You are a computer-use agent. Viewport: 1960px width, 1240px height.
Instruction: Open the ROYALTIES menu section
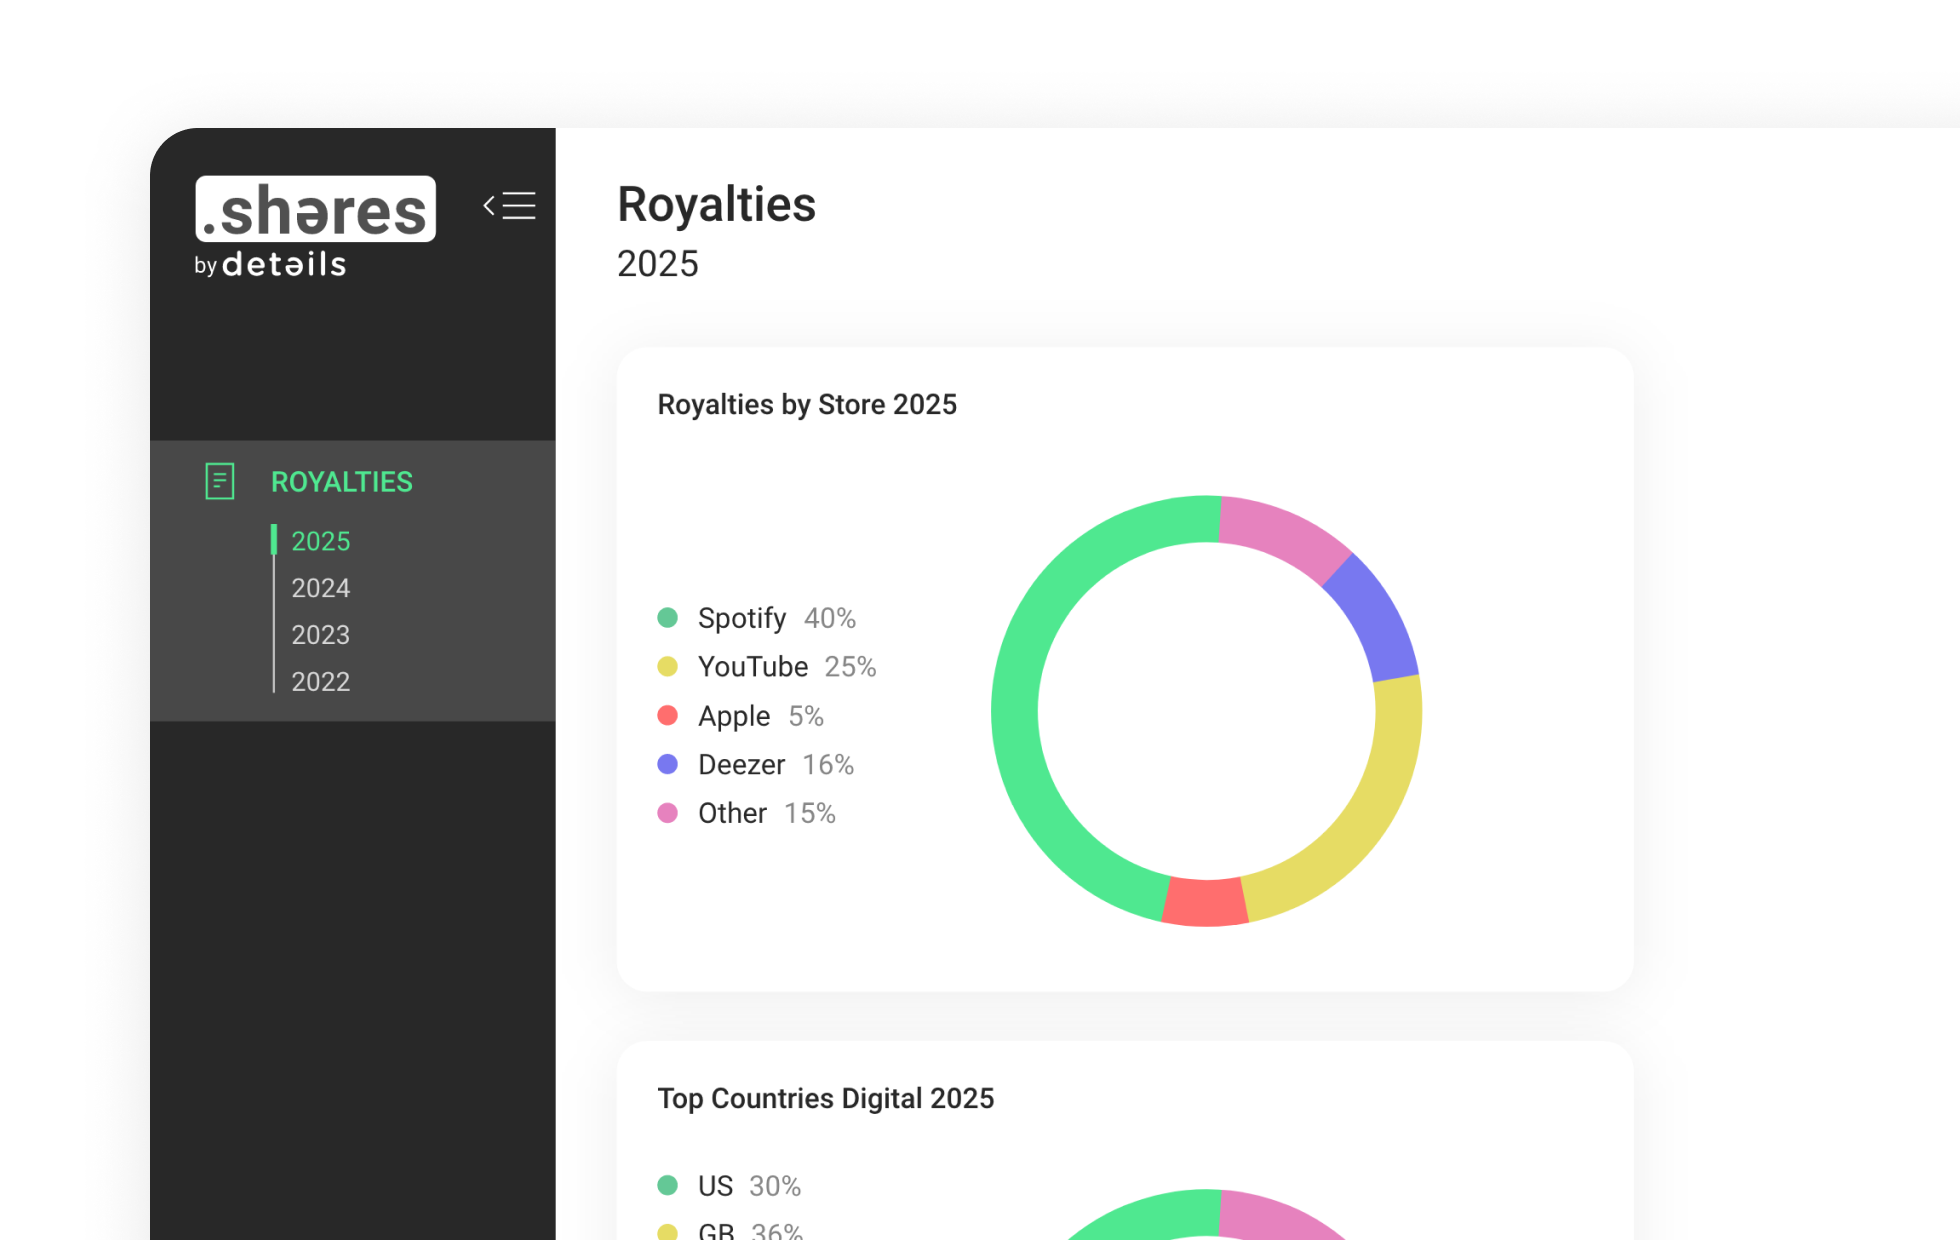(x=341, y=482)
